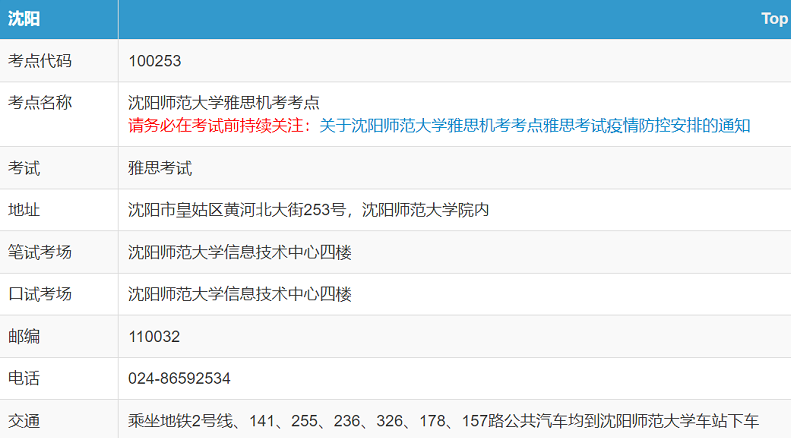The image size is (791, 438).
Task: Click the 电话 row label
Action: point(24,378)
